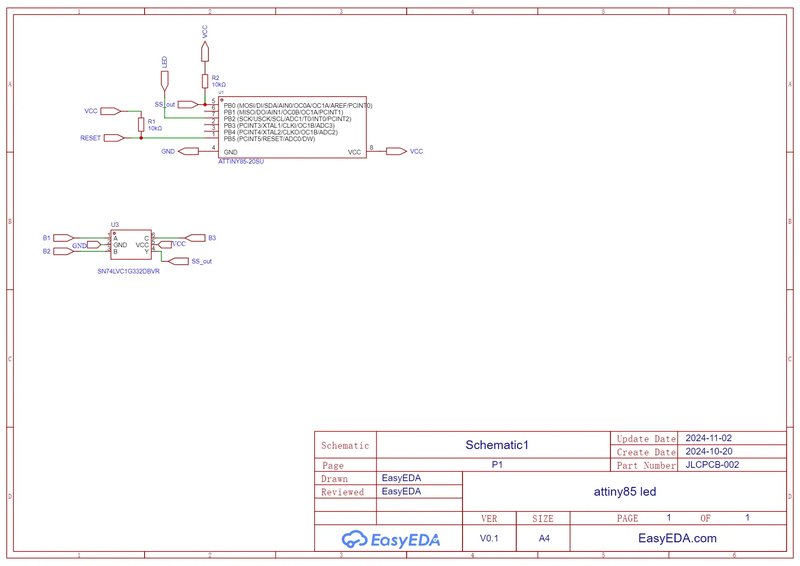Click the Update Date value 2024-11-02
The image size is (800, 566).
pyautogui.click(x=708, y=438)
